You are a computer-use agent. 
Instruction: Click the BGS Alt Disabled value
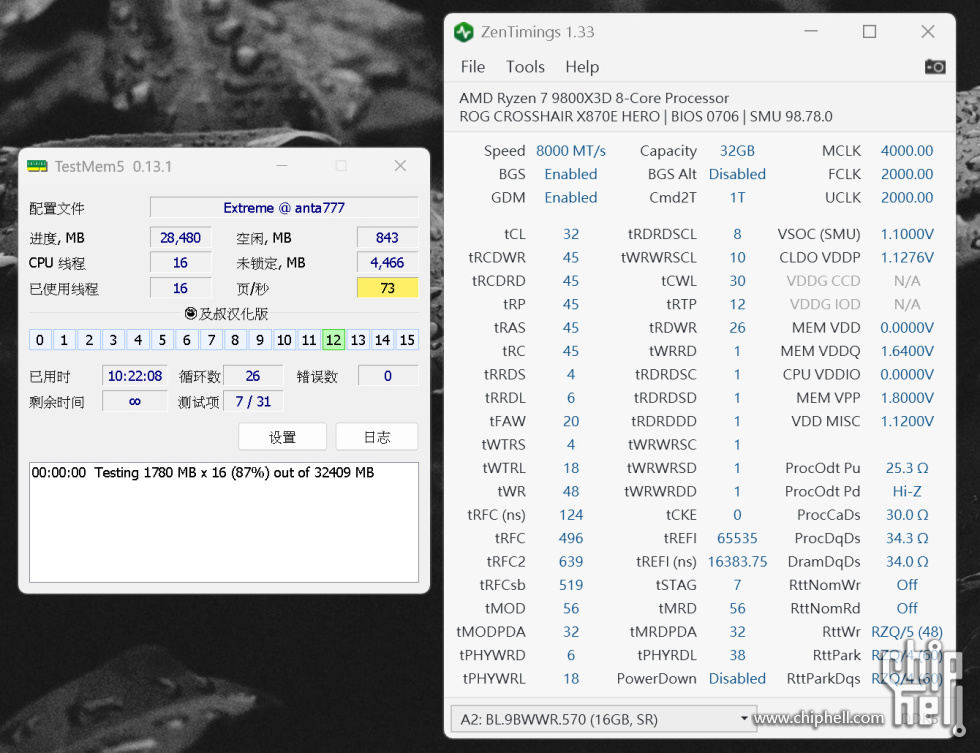click(x=737, y=174)
